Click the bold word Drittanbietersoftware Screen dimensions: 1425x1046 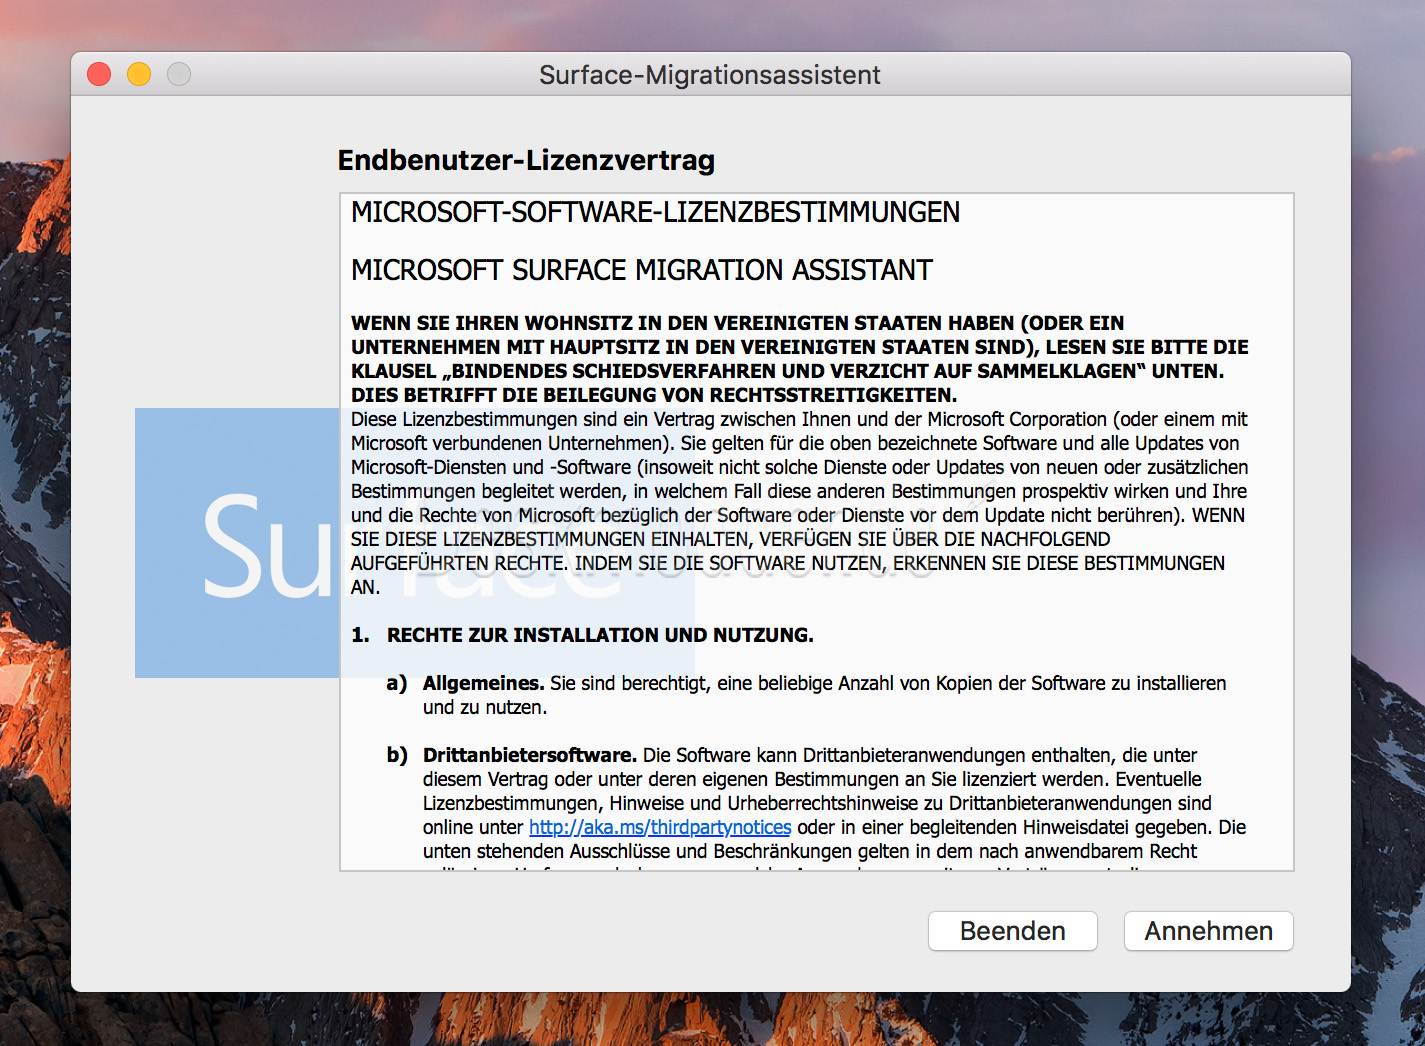pyautogui.click(x=530, y=755)
